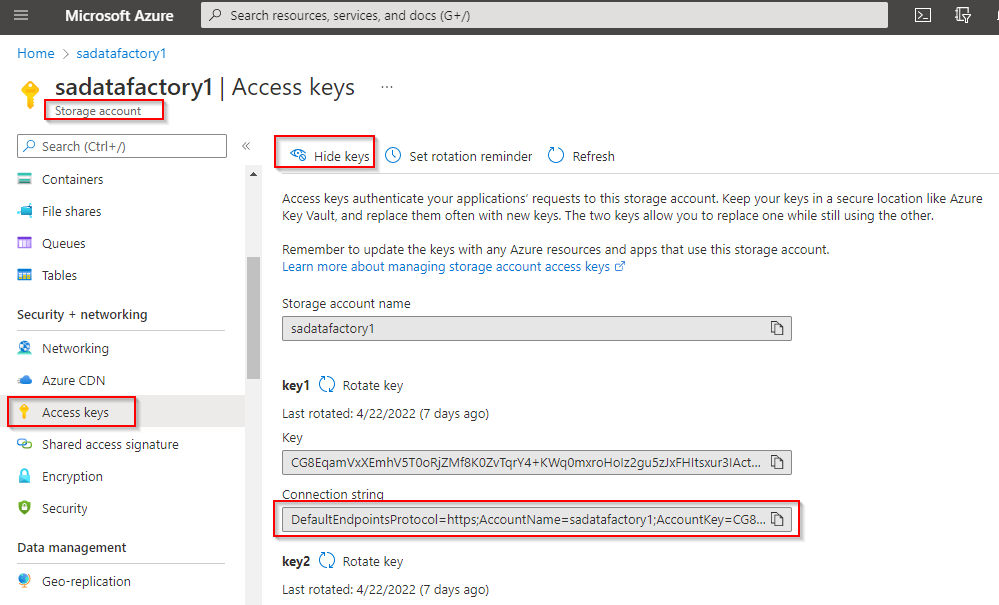The image size is (999, 605).
Task: Copy the key1 key value
Action: click(x=777, y=462)
